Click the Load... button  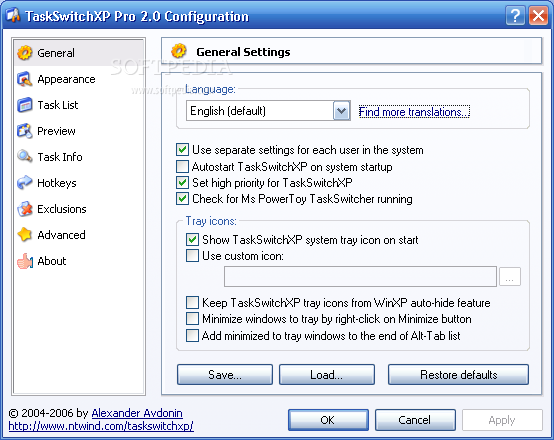click(x=326, y=375)
